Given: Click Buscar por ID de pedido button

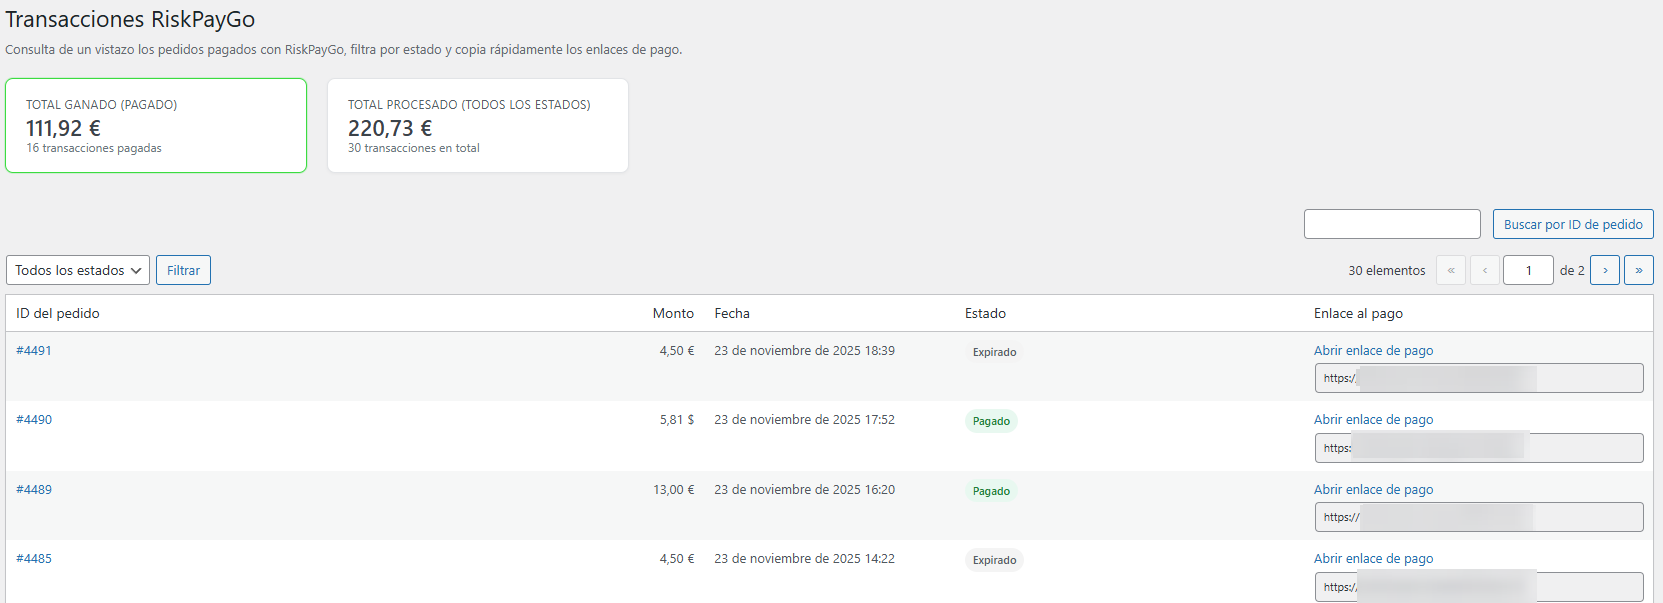Looking at the screenshot, I should click(x=1572, y=224).
